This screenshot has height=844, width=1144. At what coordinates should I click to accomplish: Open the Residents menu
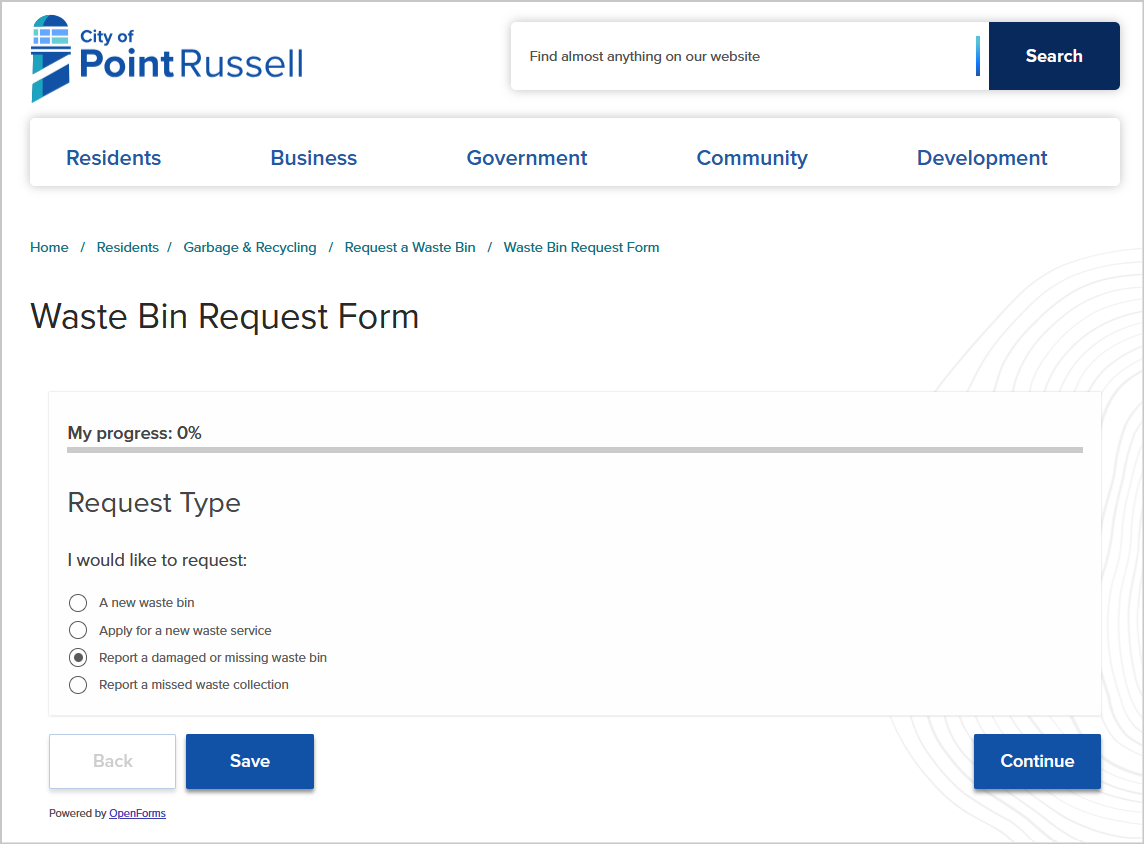tap(114, 158)
